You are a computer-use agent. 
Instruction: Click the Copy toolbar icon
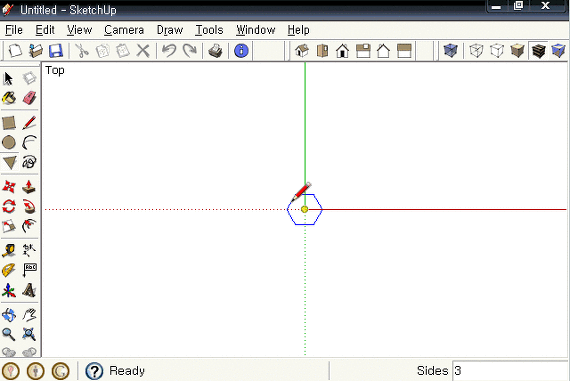point(103,51)
